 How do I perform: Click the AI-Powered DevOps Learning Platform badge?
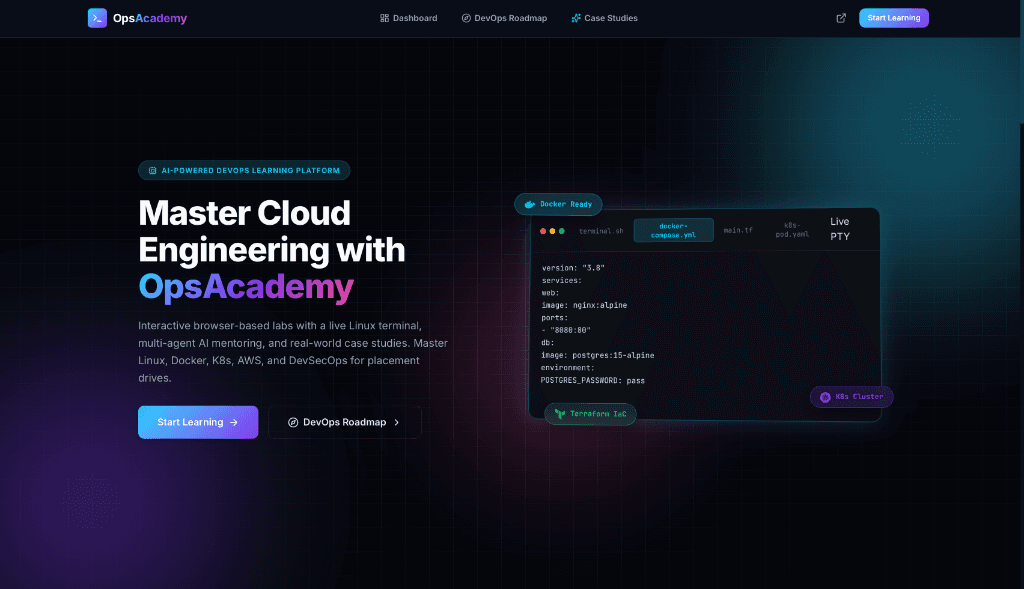tap(244, 170)
